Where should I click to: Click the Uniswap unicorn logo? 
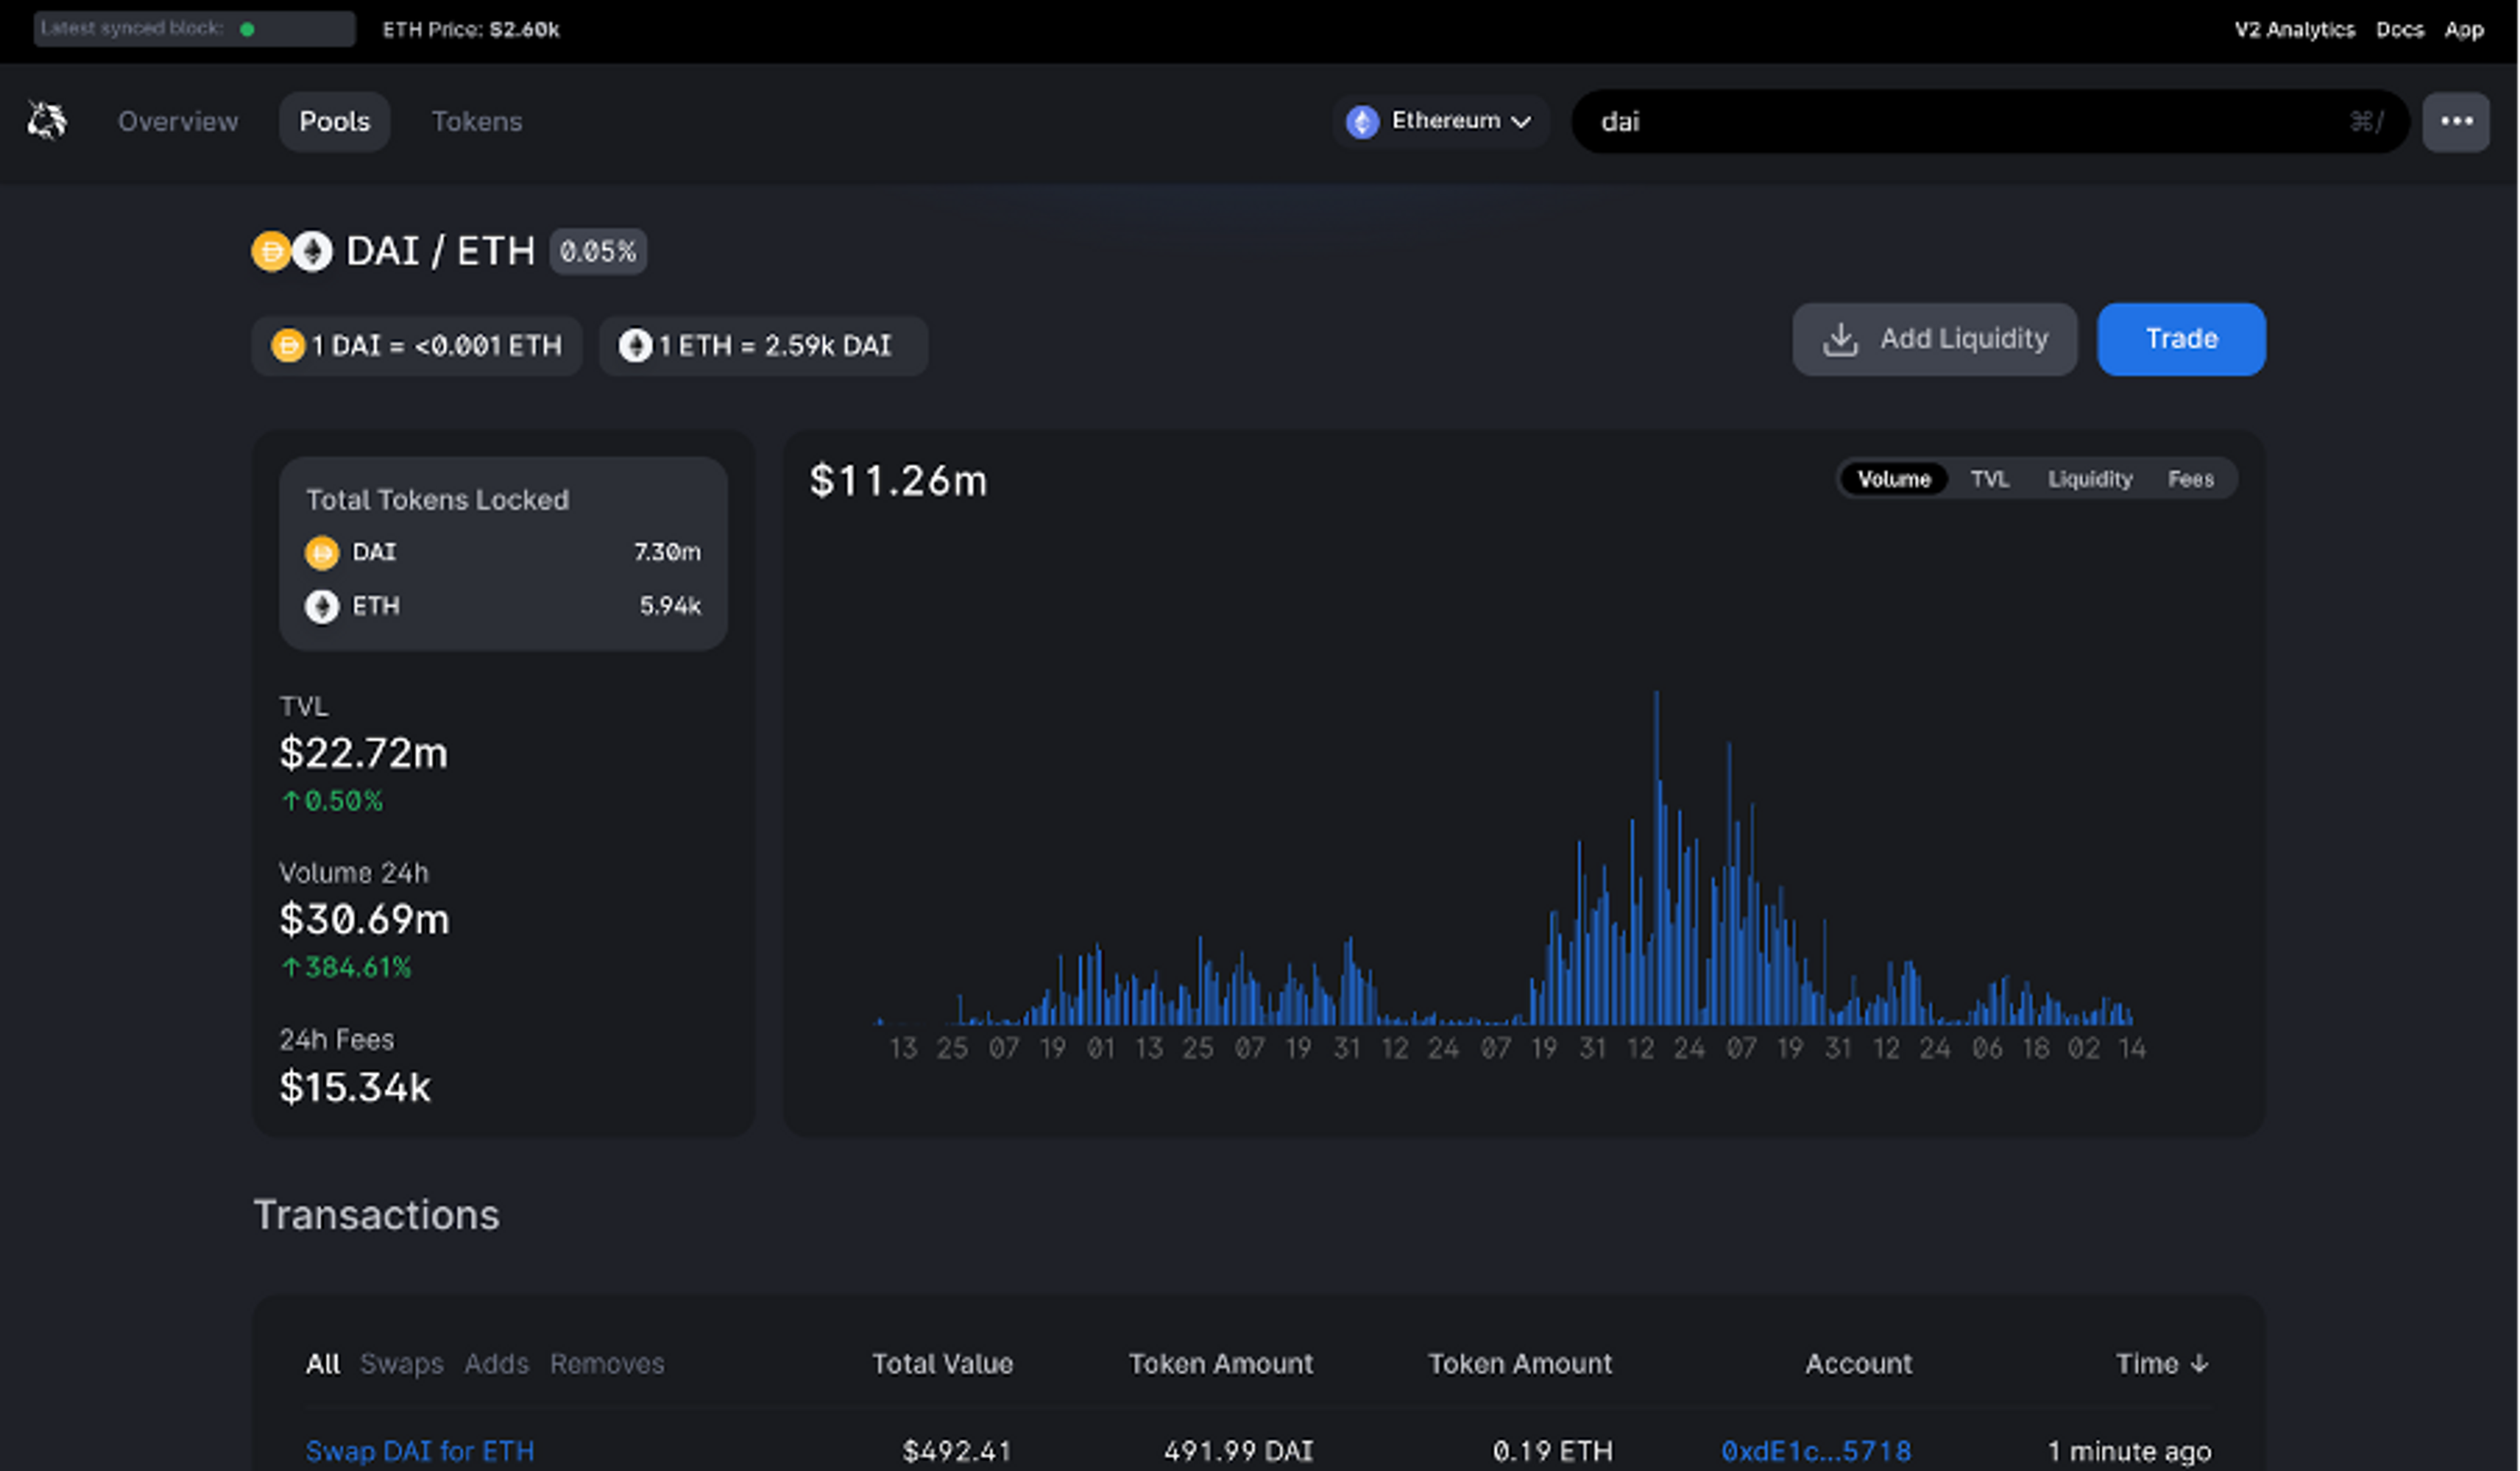tap(45, 121)
